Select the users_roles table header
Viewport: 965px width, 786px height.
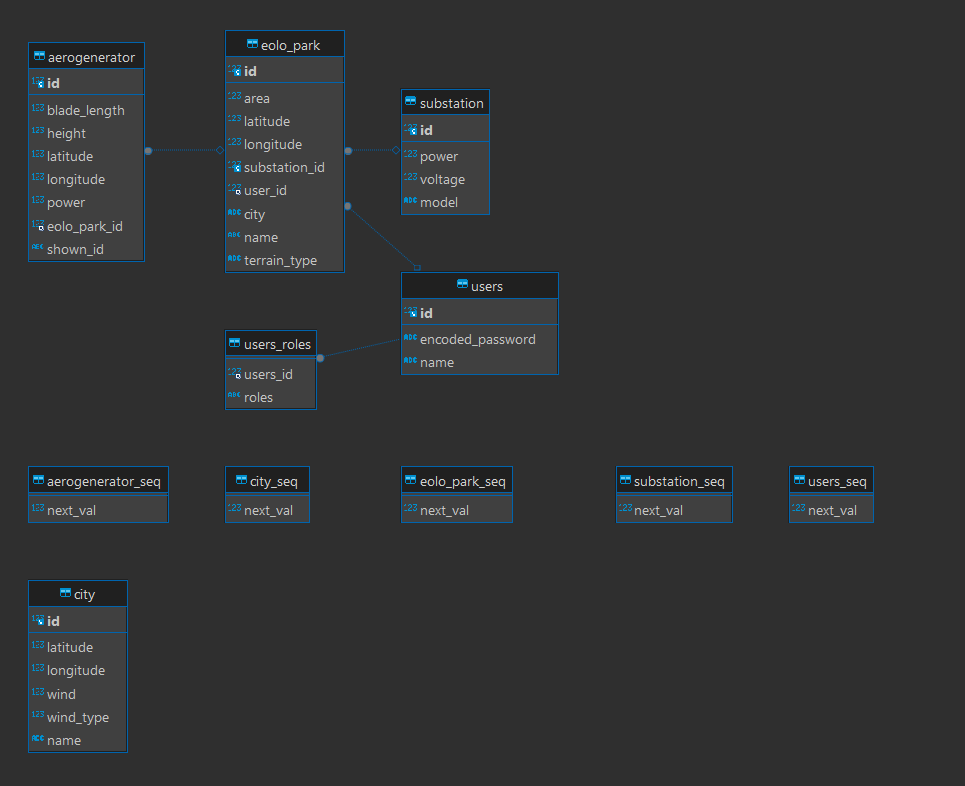click(271, 344)
